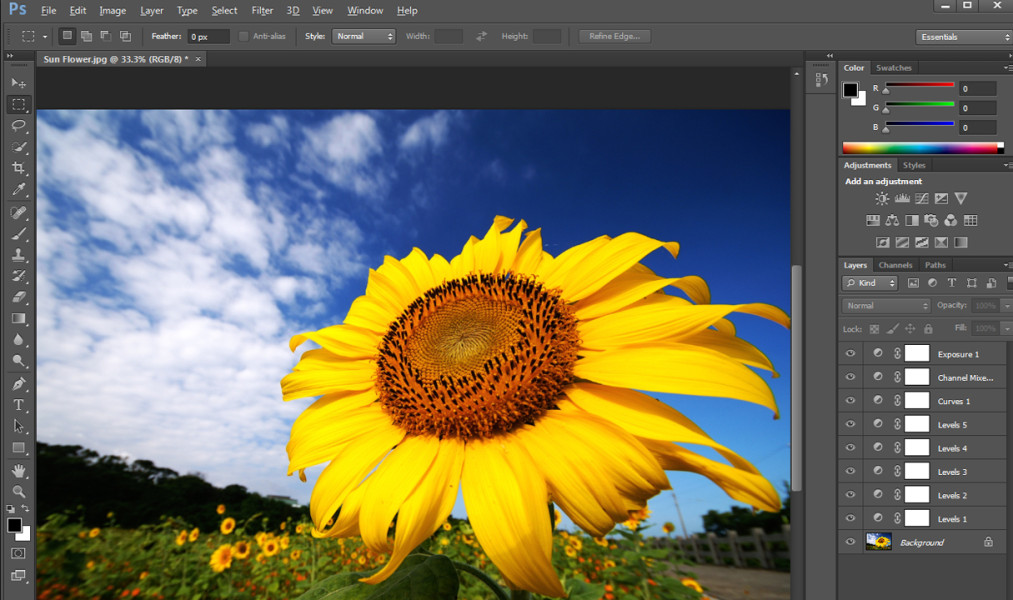
Task: Select the Crop tool
Action: click(x=18, y=168)
